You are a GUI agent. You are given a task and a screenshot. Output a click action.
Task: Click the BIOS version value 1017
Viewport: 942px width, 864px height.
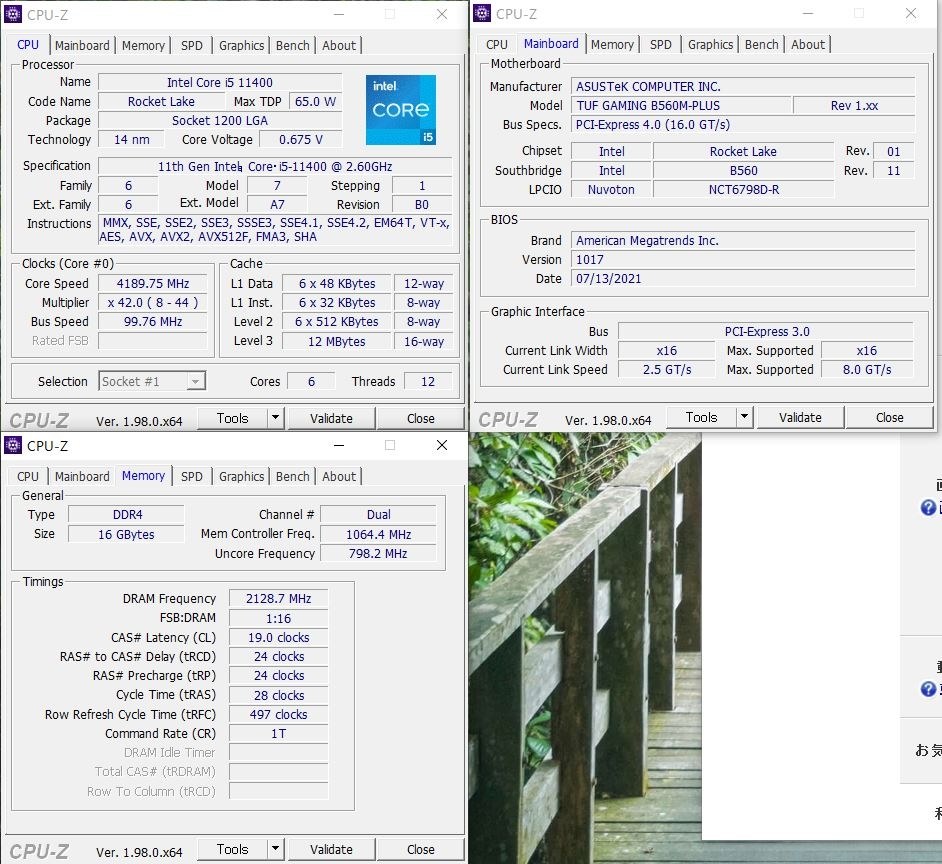(x=743, y=260)
